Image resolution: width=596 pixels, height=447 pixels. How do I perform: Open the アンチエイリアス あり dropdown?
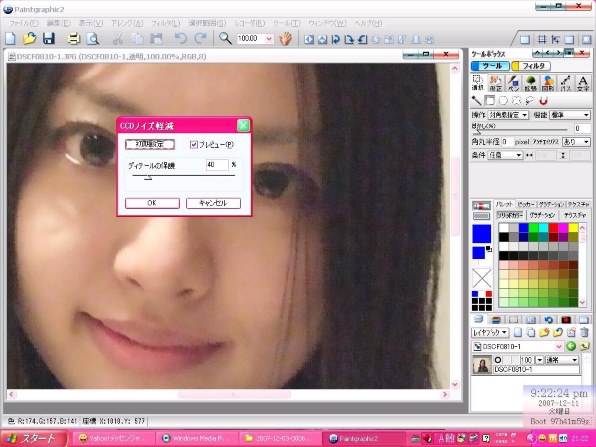(x=576, y=142)
